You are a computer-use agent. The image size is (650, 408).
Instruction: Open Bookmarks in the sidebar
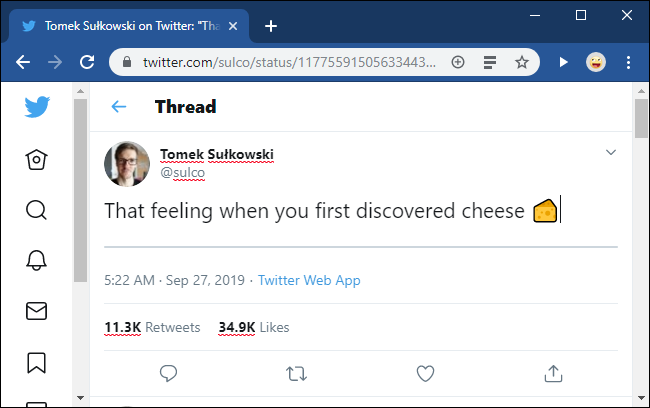(37, 361)
